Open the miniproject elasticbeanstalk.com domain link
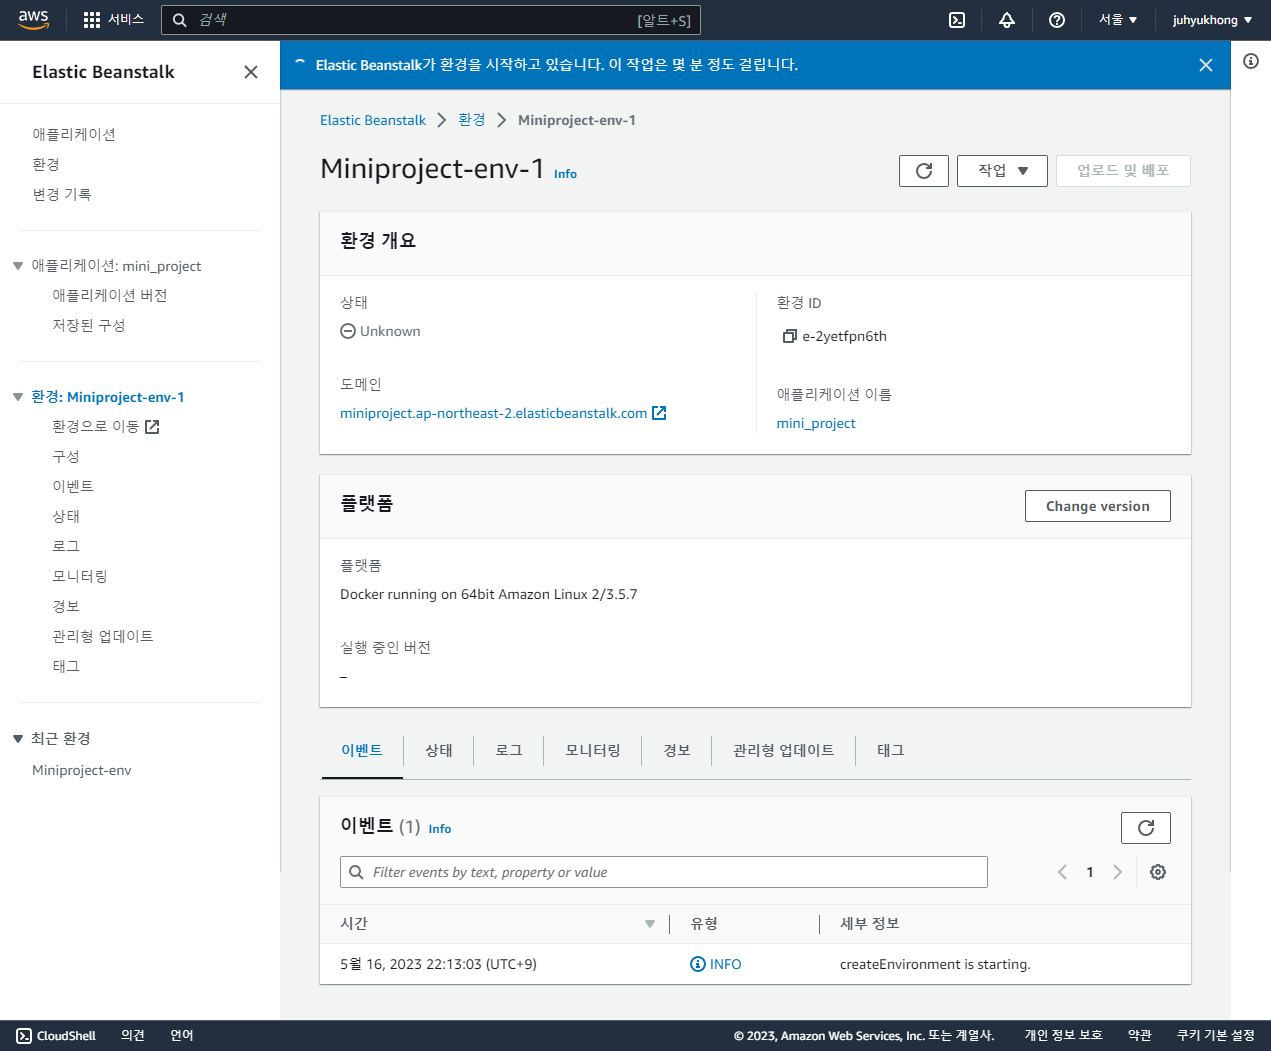Image resolution: width=1271 pixels, height=1051 pixels. tap(494, 413)
